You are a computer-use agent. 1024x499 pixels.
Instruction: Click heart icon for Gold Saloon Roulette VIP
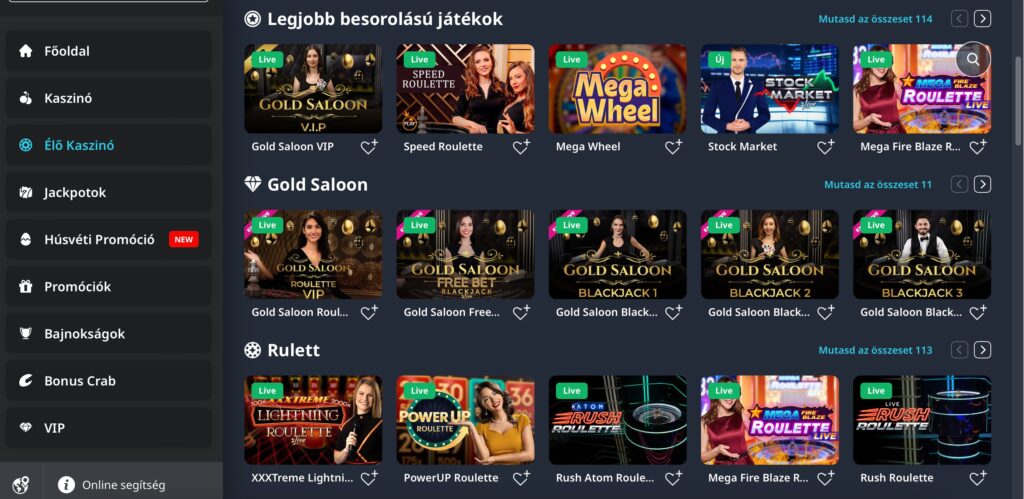(x=369, y=313)
